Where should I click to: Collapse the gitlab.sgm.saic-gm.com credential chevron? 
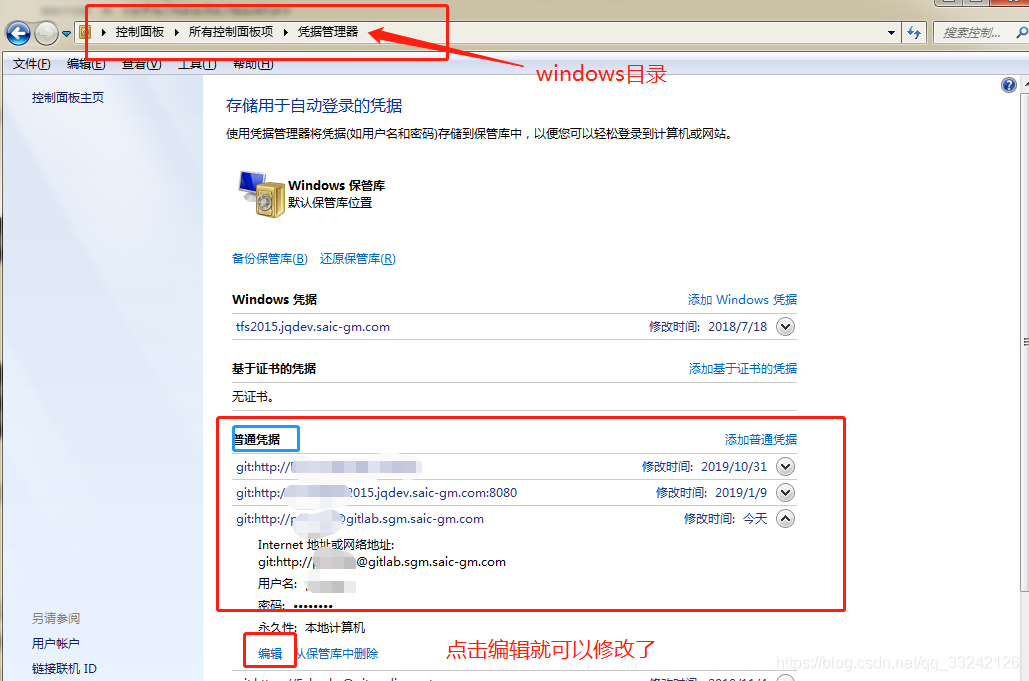(786, 519)
